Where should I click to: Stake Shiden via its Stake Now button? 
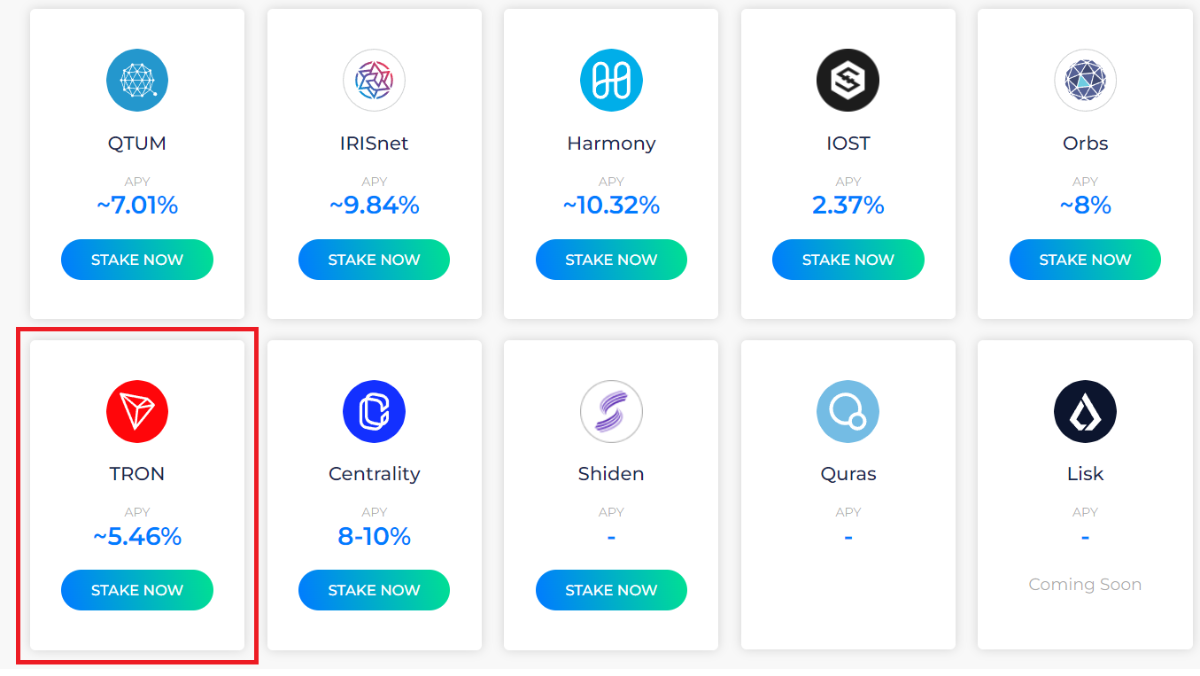611,591
